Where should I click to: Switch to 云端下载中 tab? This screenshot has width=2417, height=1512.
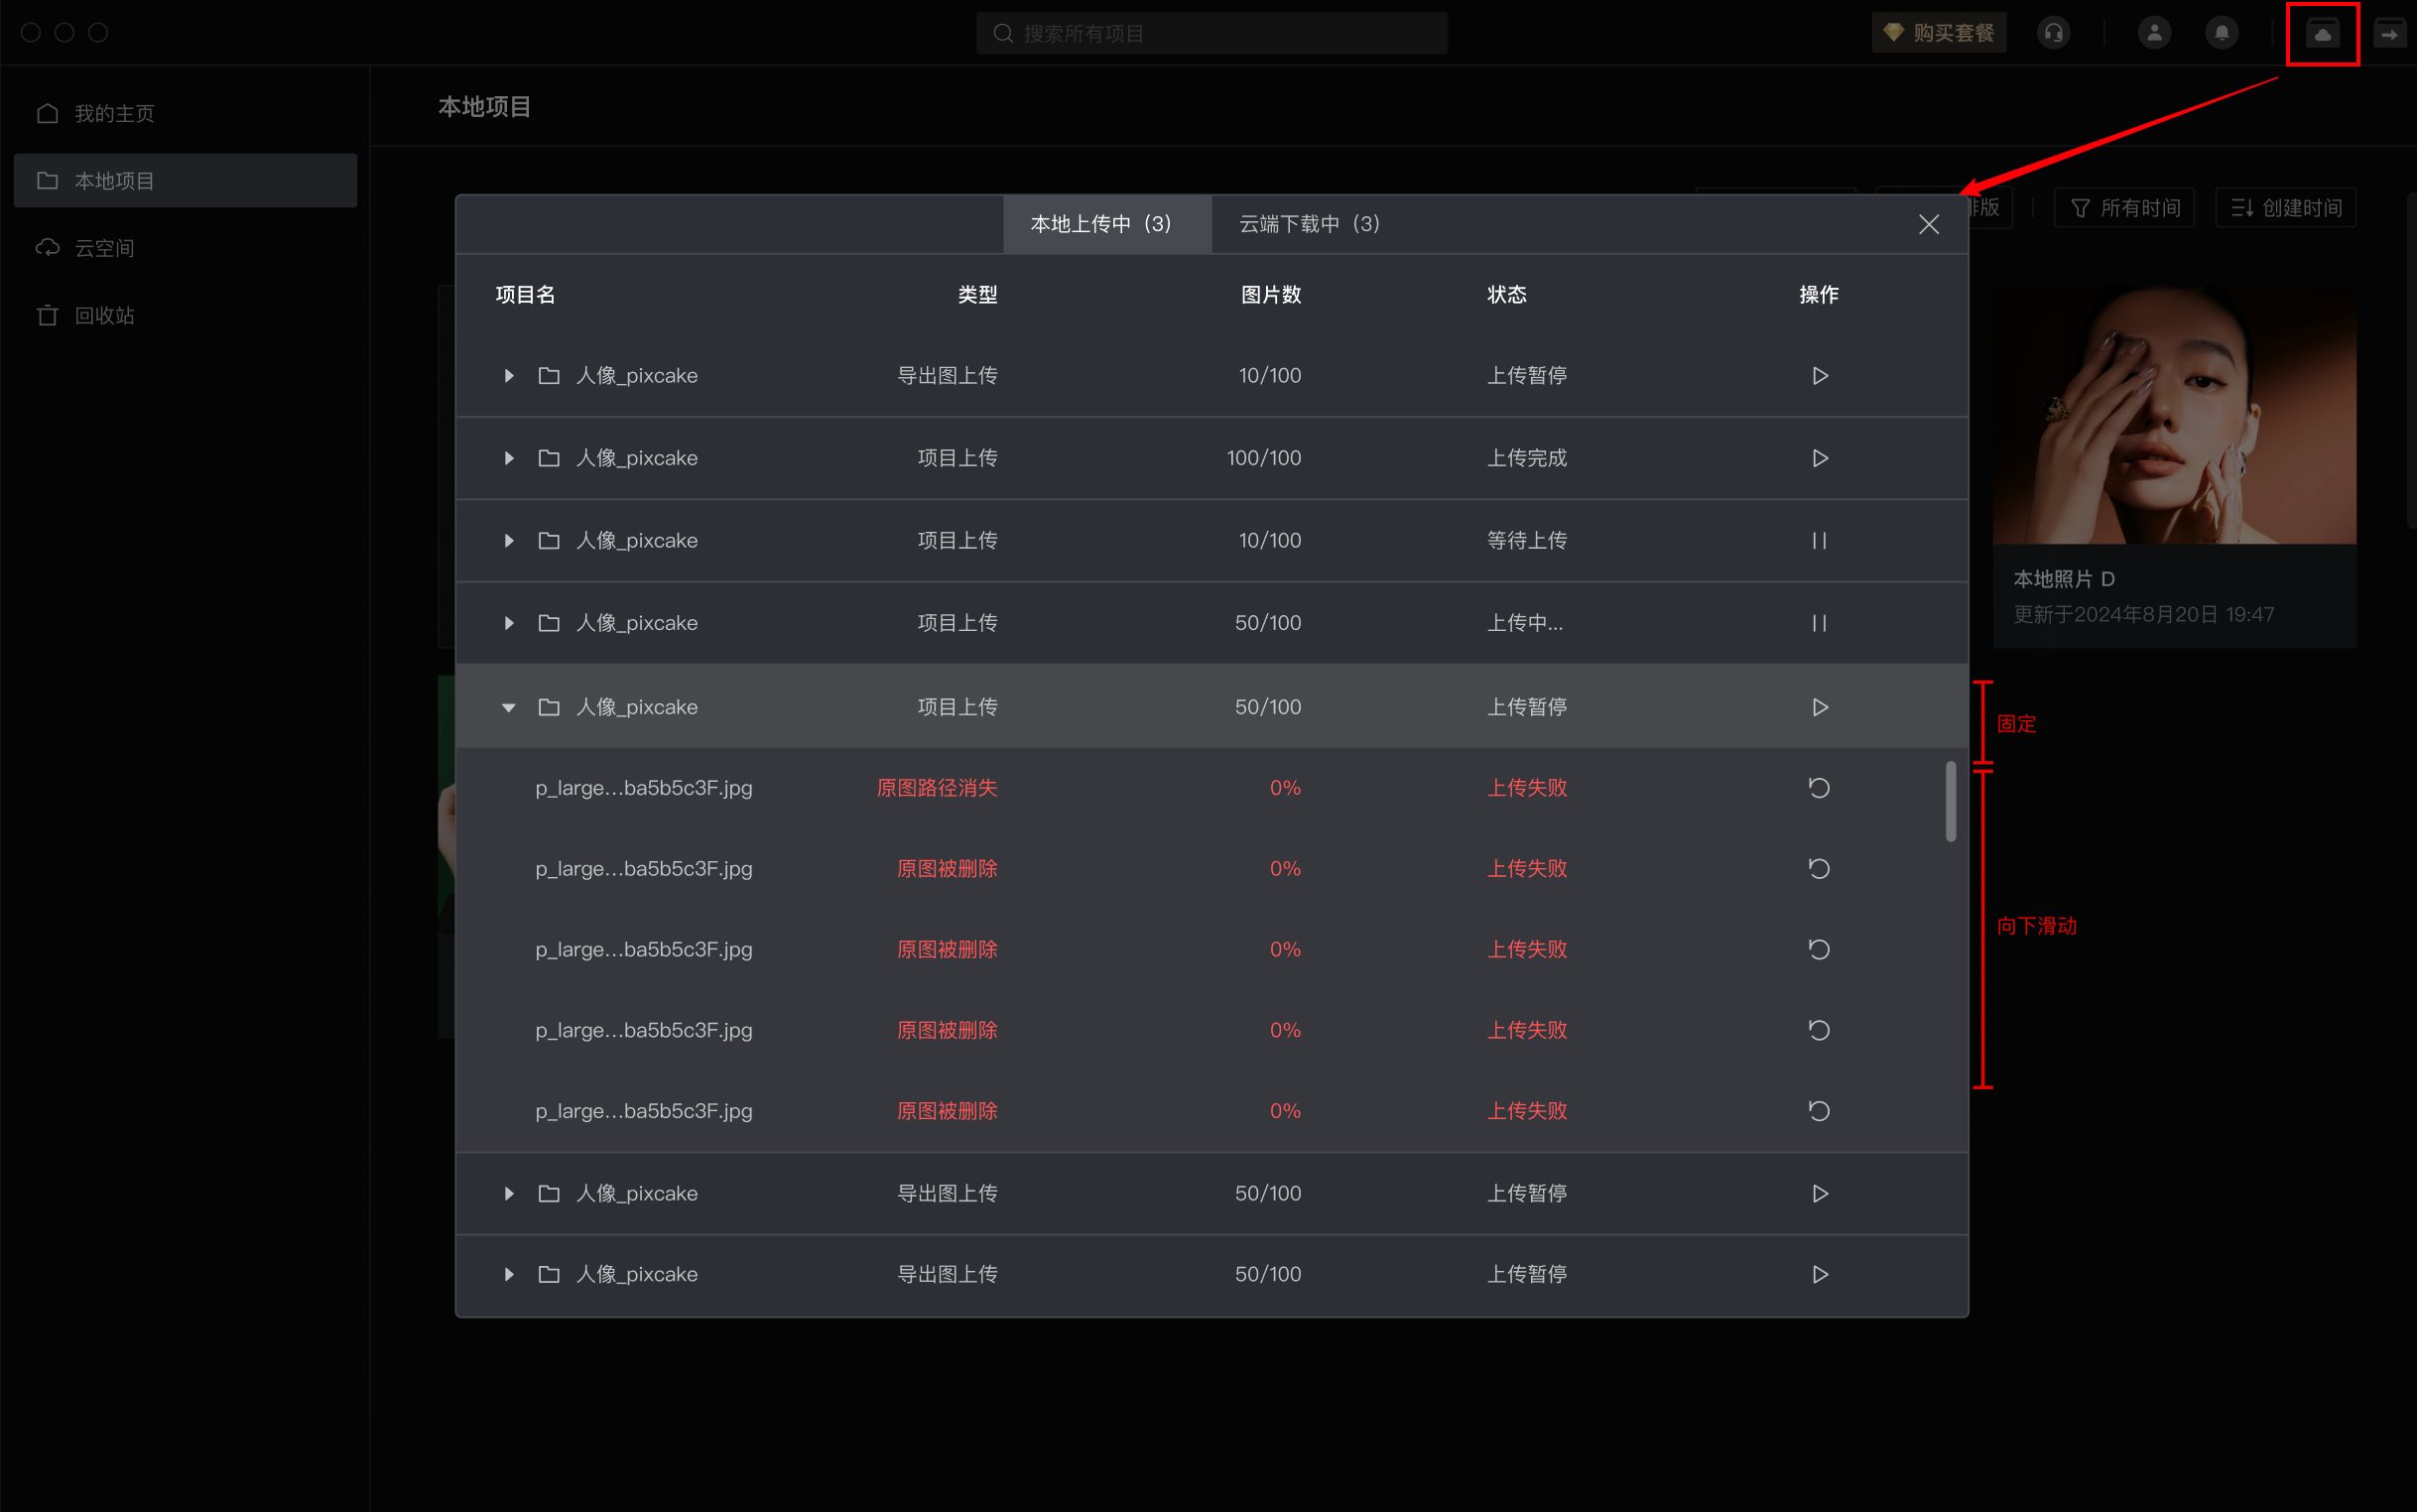pos(1308,224)
